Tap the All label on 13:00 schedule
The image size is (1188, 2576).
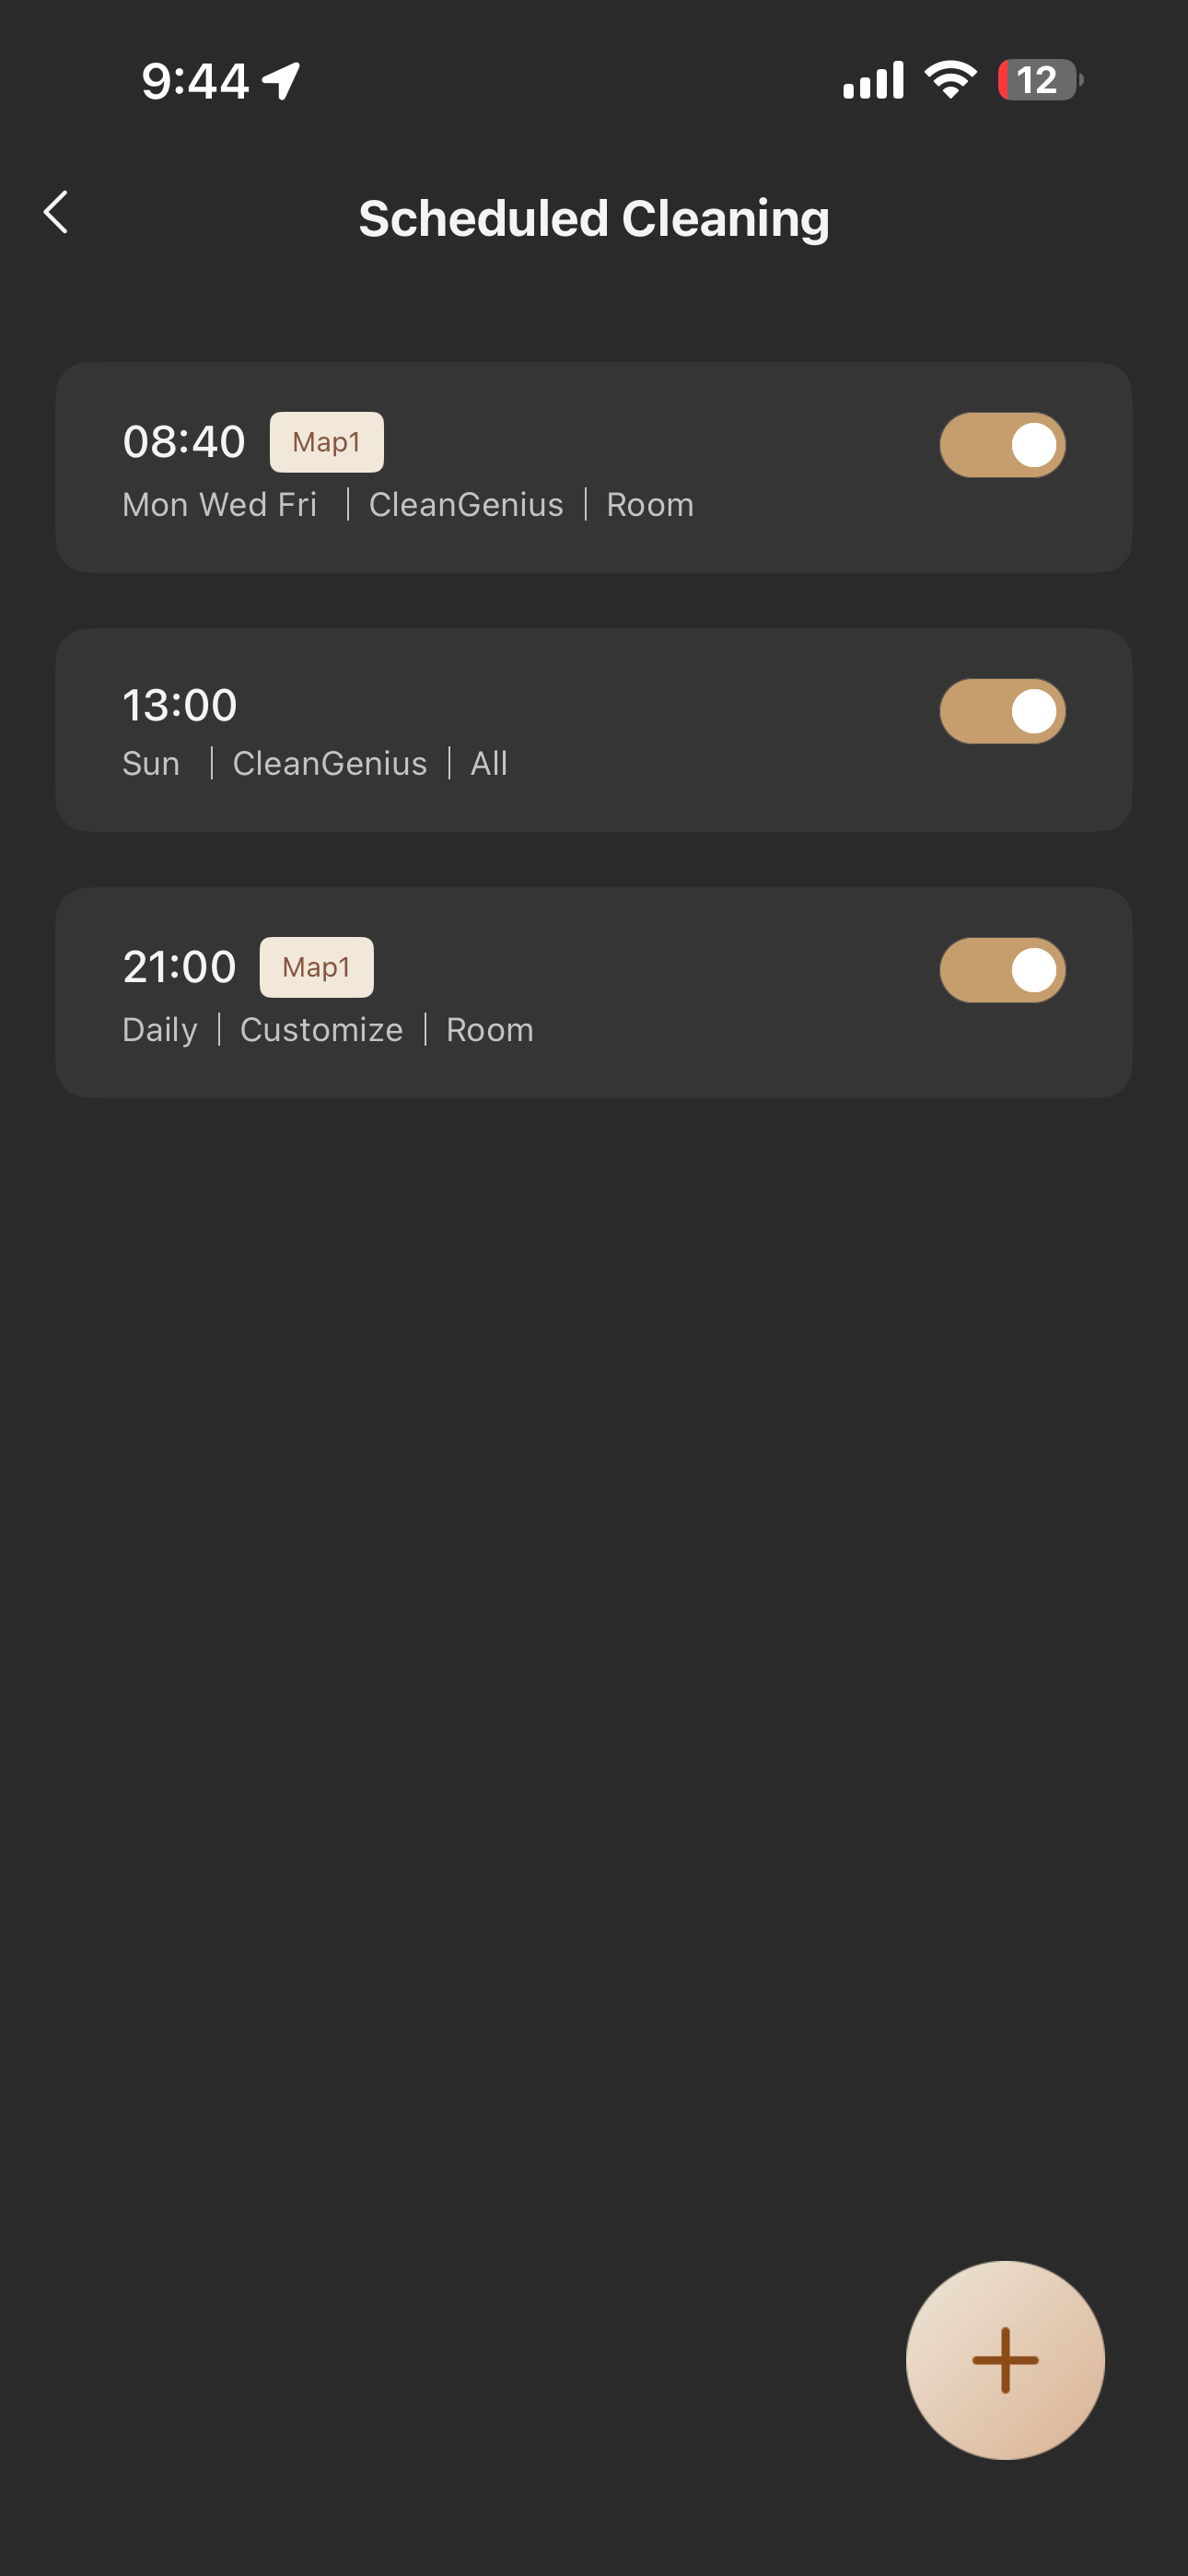tap(489, 764)
